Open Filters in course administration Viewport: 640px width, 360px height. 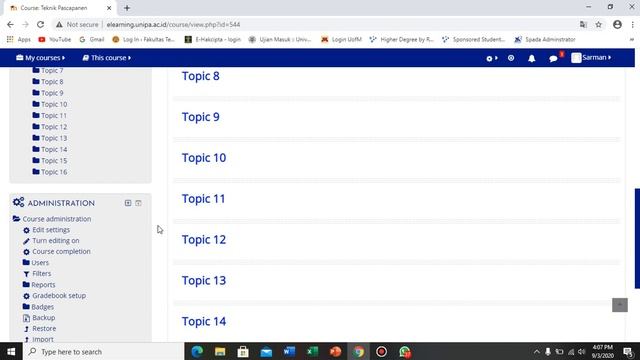click(x=42, y=273)
